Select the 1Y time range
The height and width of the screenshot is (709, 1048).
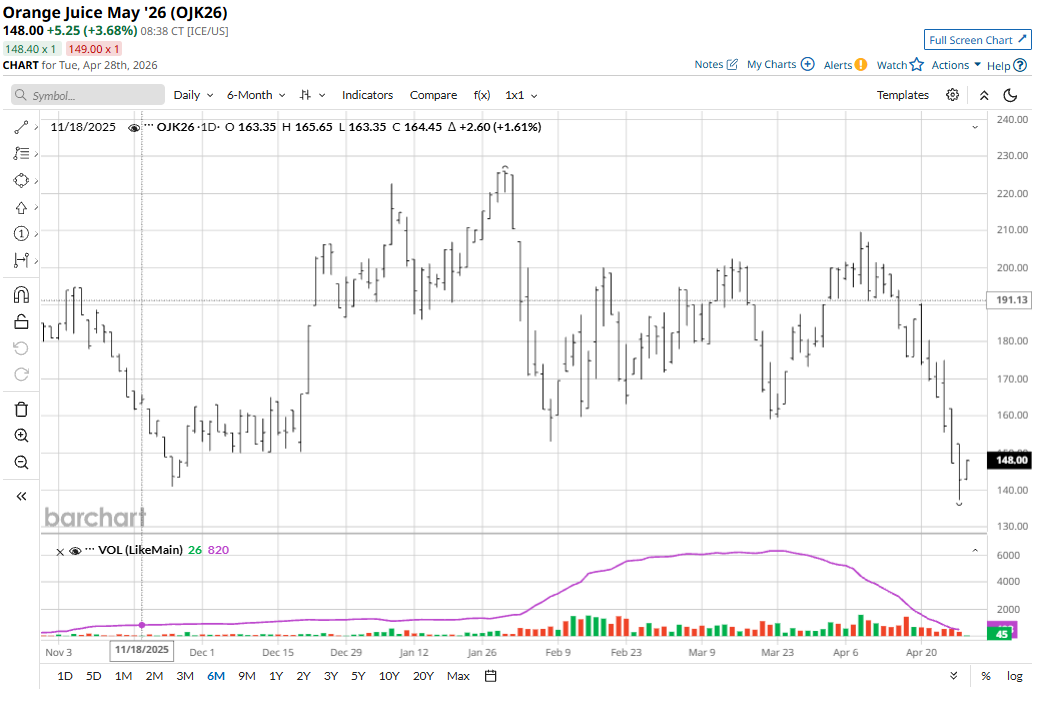tap(276, 676)
